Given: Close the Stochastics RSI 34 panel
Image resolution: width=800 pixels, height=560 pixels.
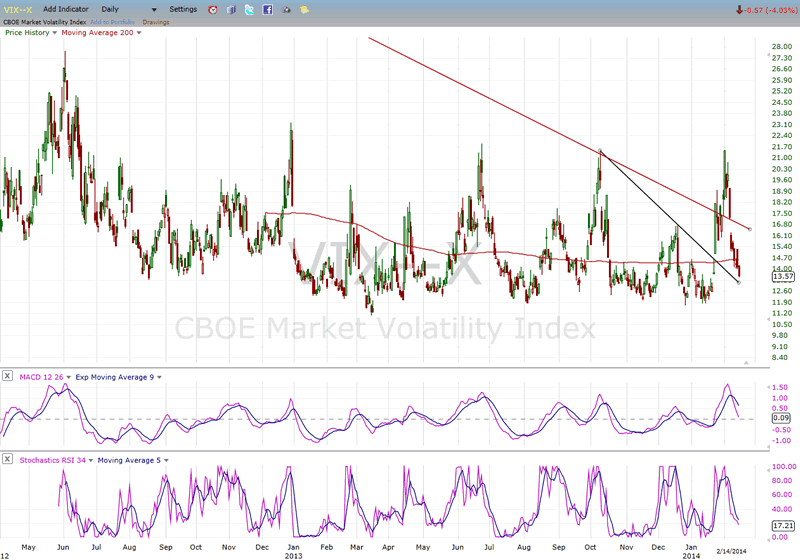Looking at the screenshot, I should [x=7, y=459].
